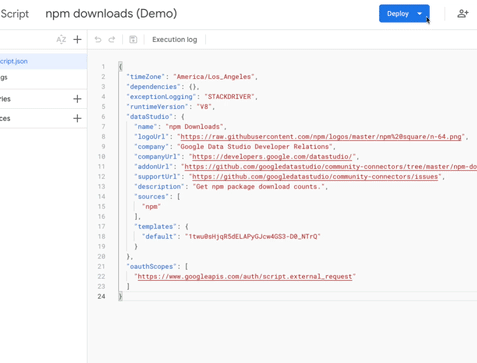Share project with add-person icon
The width and height of the screenshot is (477, 363).
(463, 14)
